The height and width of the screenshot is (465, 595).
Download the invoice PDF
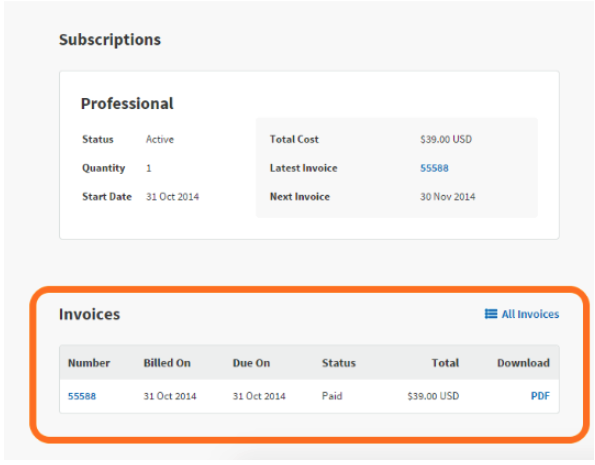tap(540, 396)
